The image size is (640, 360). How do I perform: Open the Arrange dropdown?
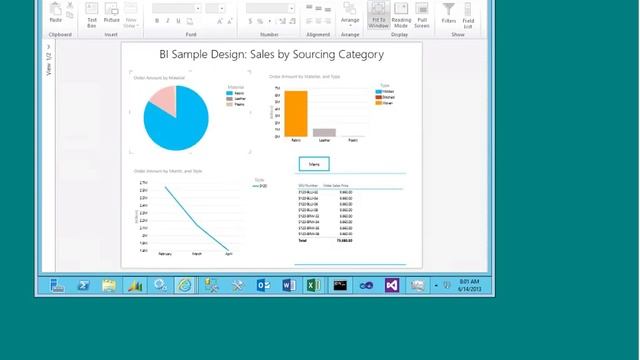pos(350,15)
